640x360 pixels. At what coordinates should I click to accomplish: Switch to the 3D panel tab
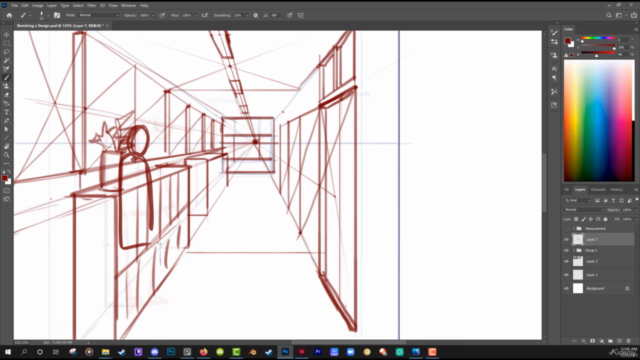[567, 189]
